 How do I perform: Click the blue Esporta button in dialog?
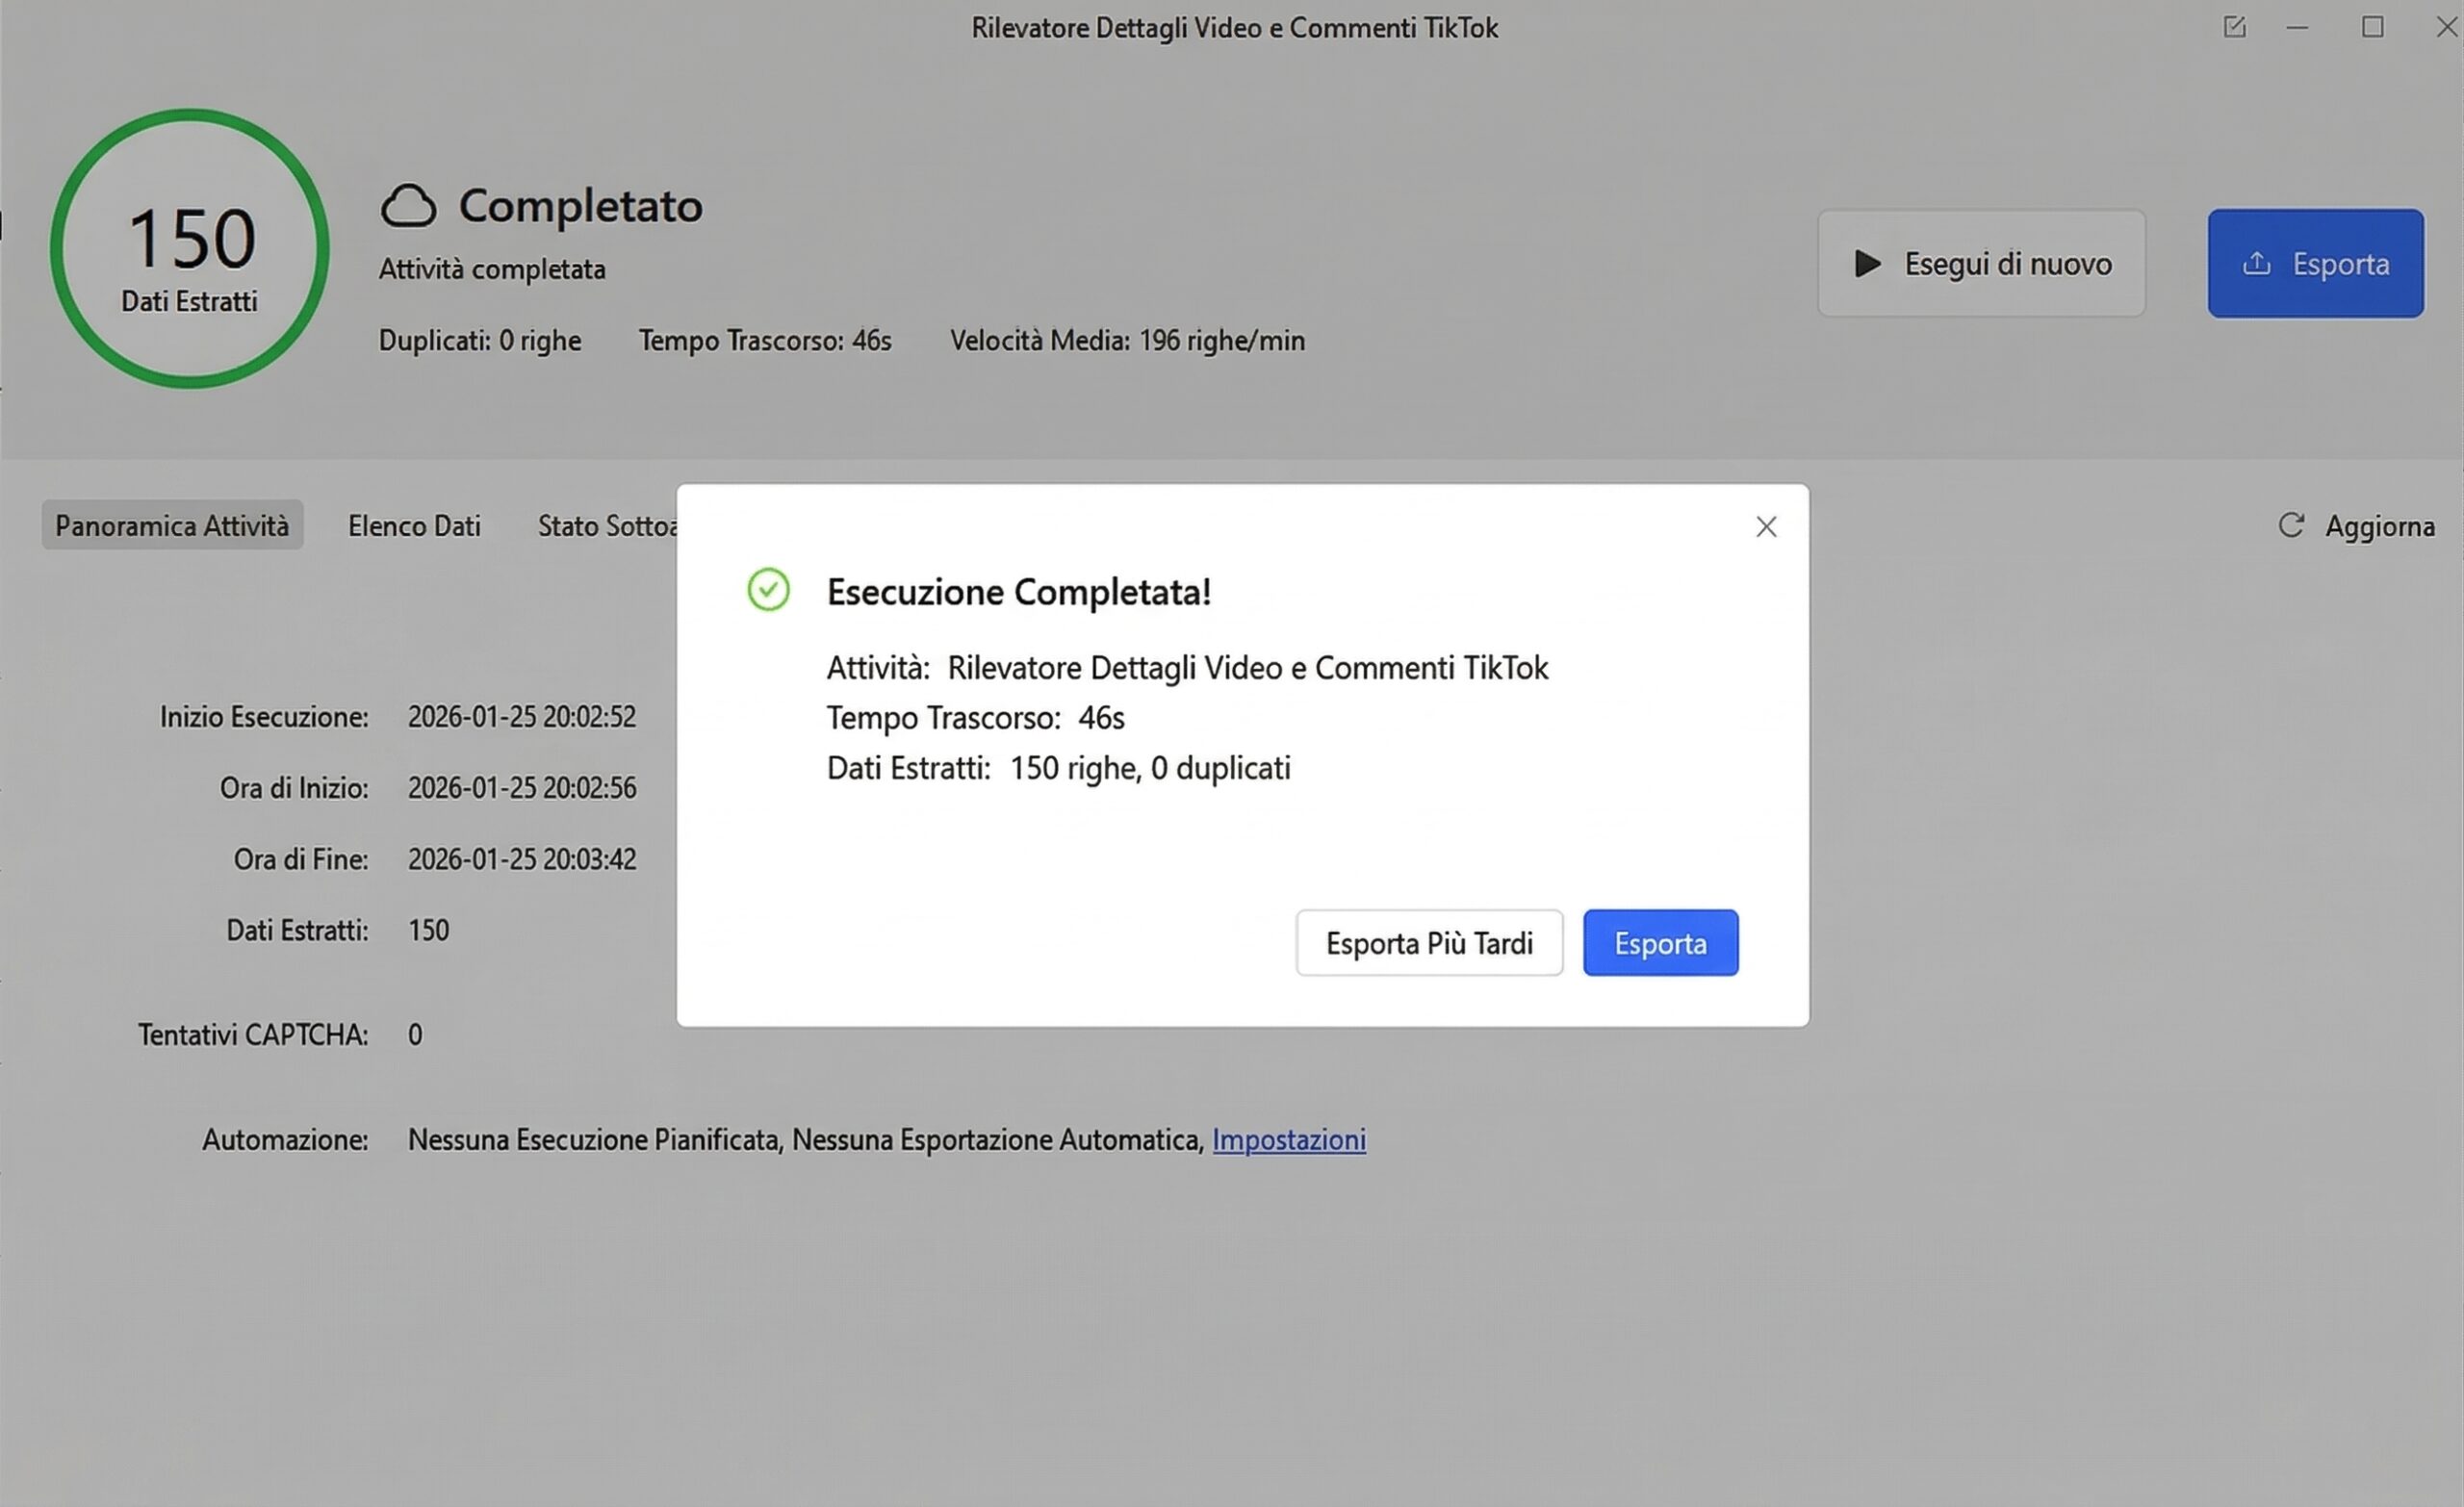tap(1660, 943)
